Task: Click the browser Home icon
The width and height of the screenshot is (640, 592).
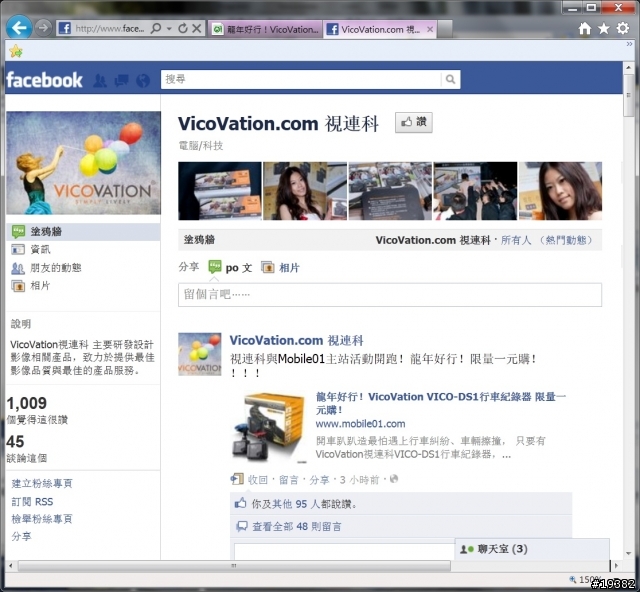Action: [584, 28]
